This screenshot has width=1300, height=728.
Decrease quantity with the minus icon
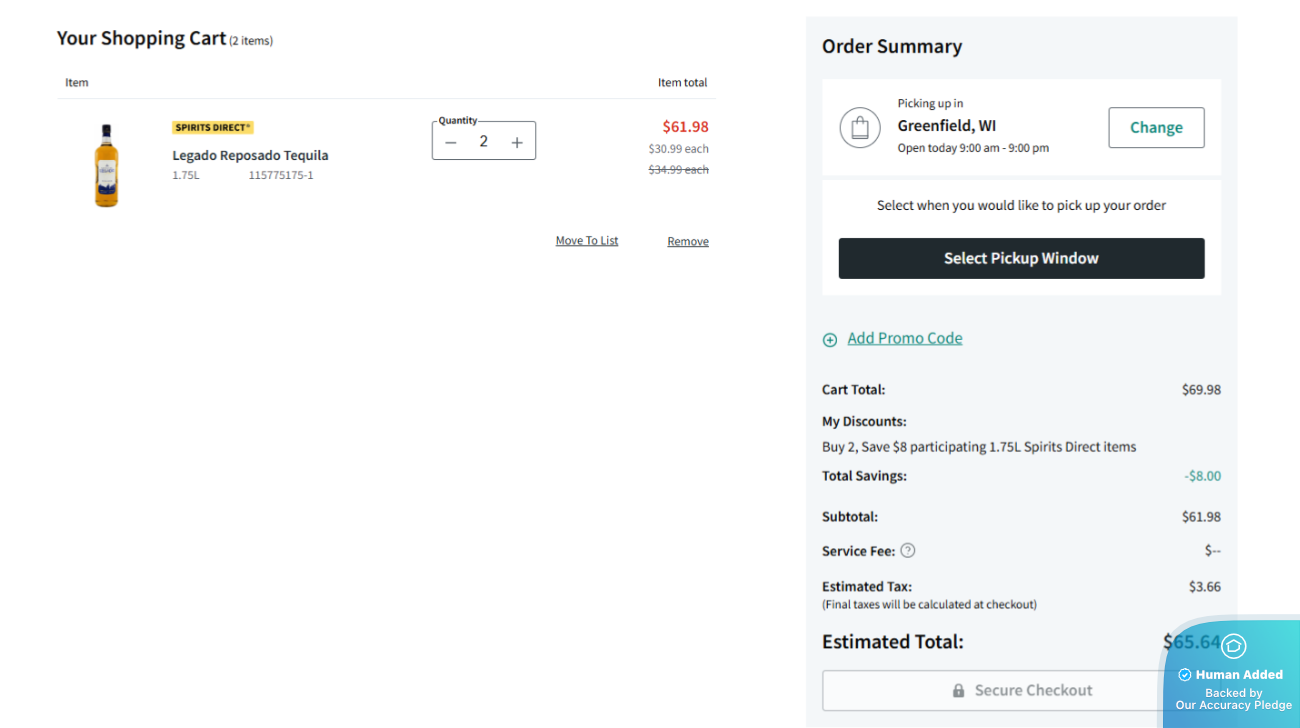coord(451,142)
